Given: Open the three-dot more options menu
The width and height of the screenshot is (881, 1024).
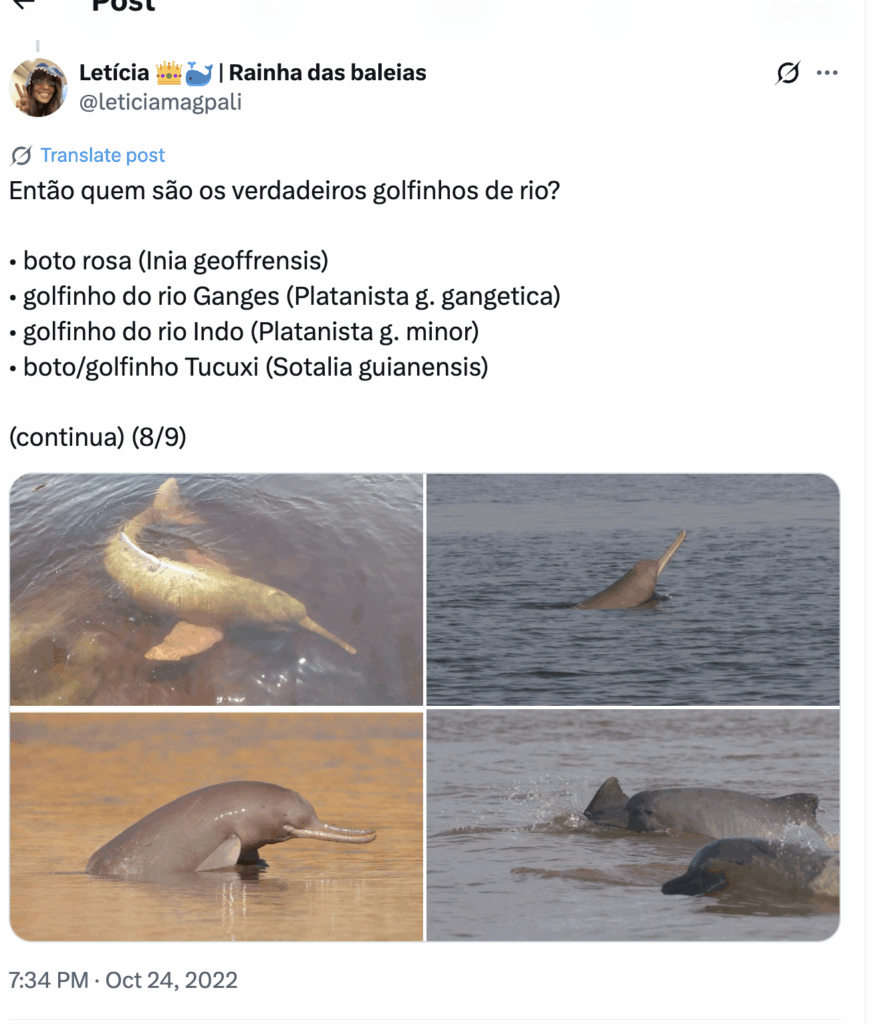Looking at the screenshot, I should (x=827, y=72).
